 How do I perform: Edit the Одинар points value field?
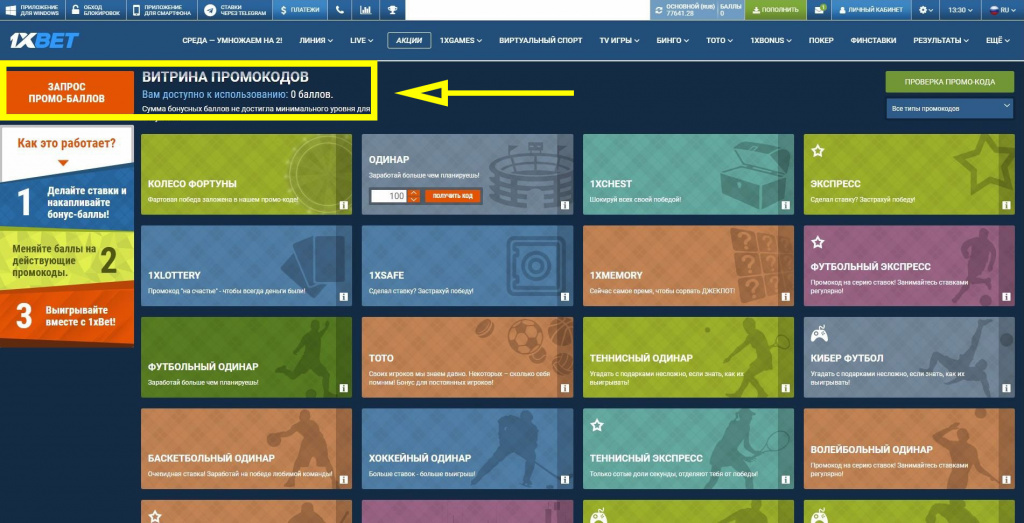(x=389, y=196)
